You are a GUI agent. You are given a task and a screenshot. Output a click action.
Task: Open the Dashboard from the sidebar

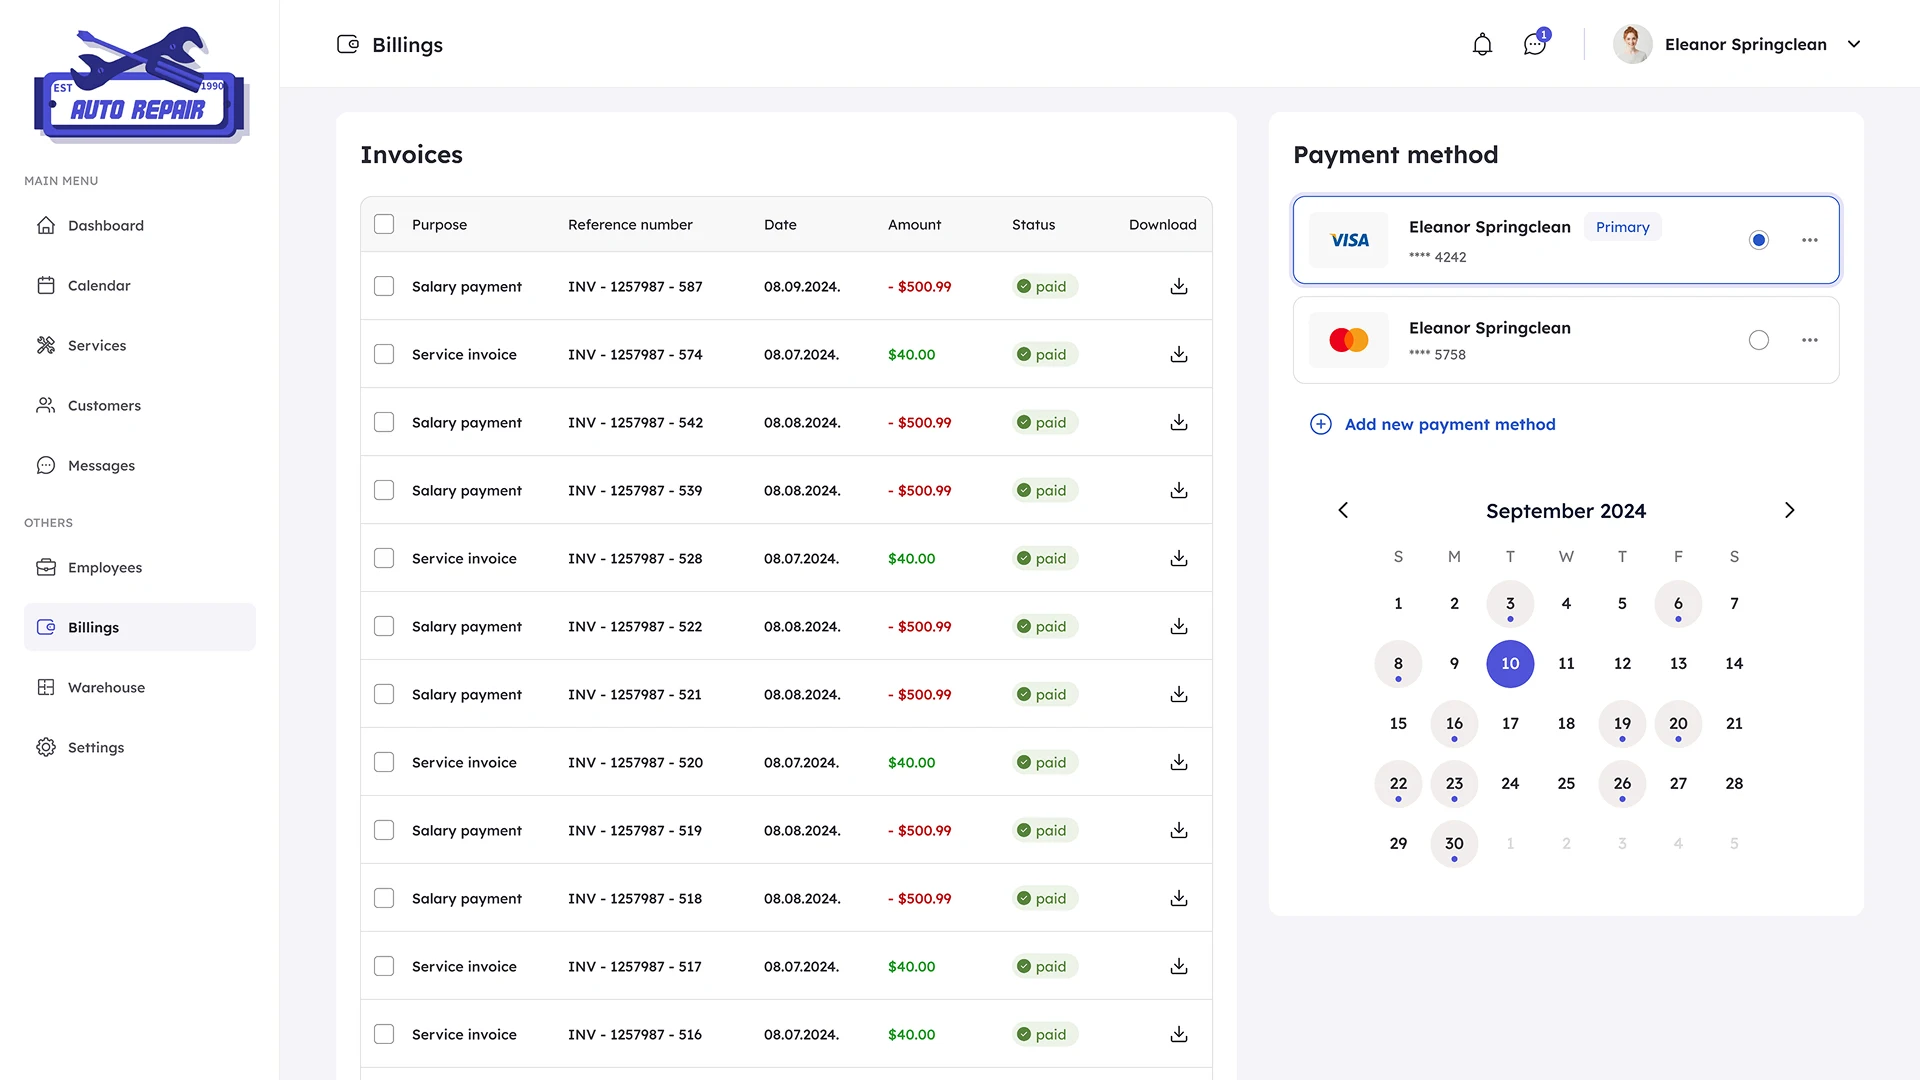(105, 225)
